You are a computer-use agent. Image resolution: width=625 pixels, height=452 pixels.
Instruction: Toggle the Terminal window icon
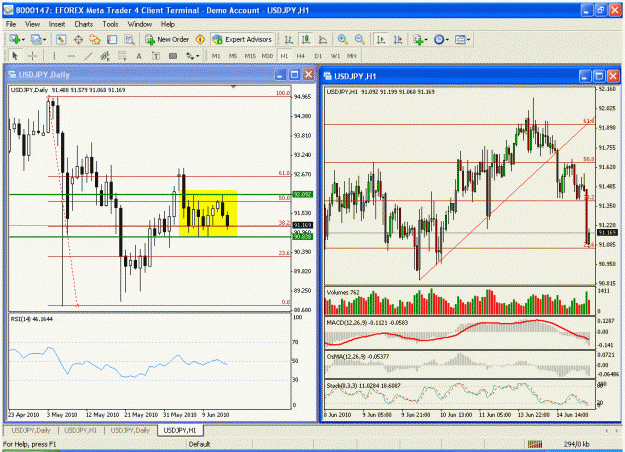(112, 39)
